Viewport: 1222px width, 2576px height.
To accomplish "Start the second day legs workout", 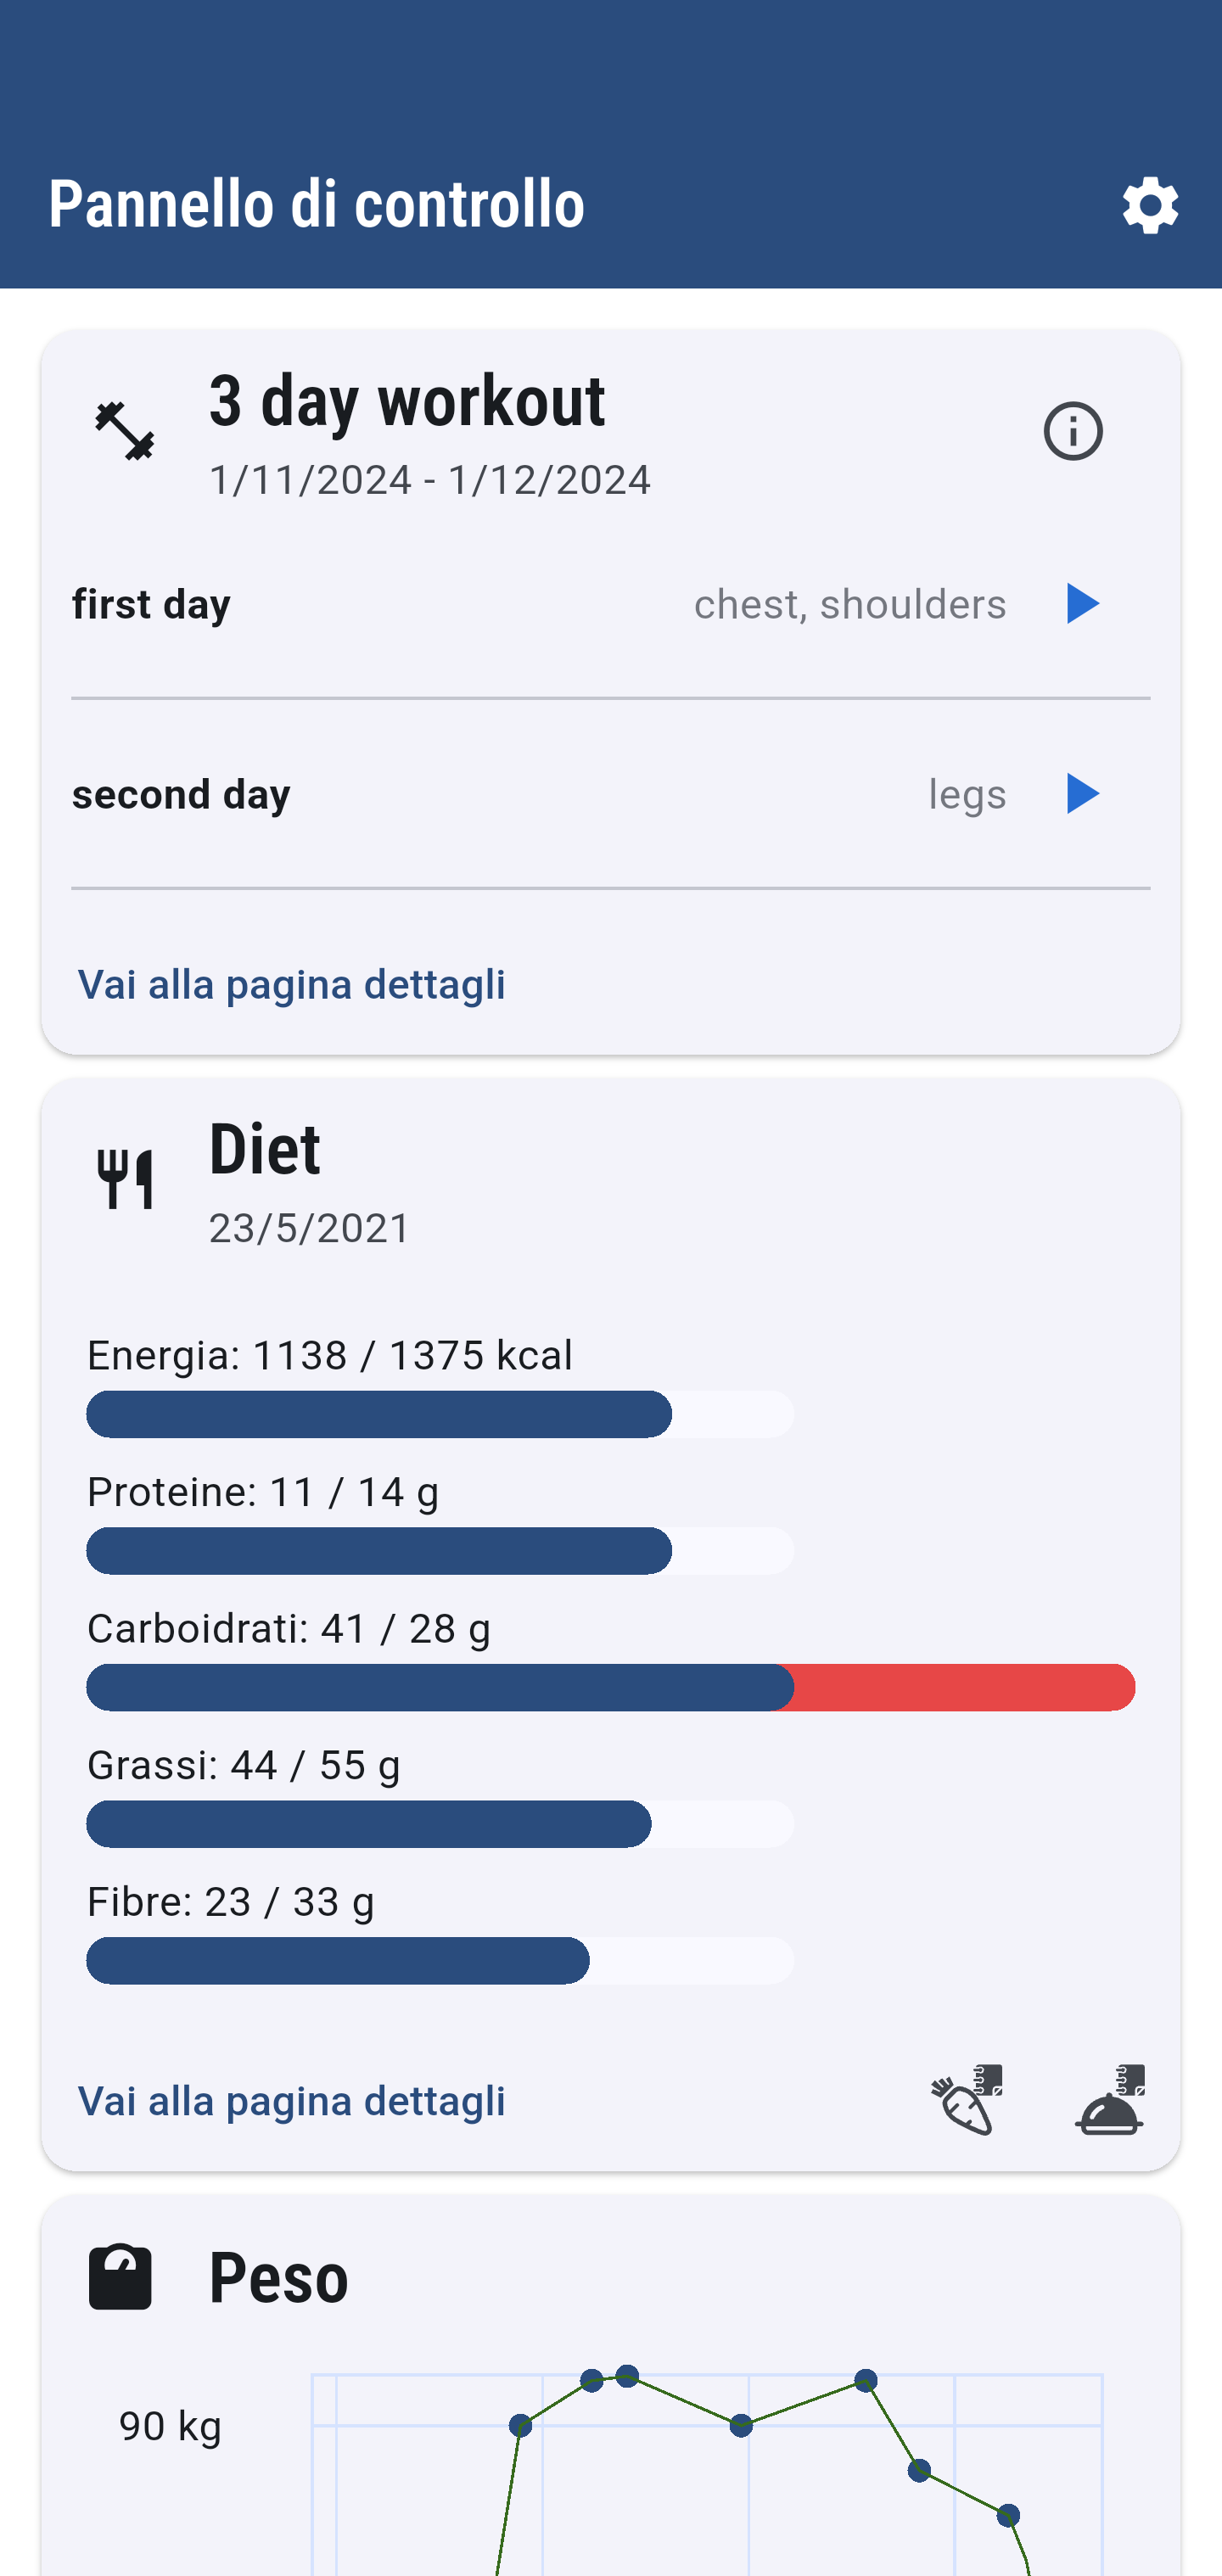I will tap(1081, 794).
